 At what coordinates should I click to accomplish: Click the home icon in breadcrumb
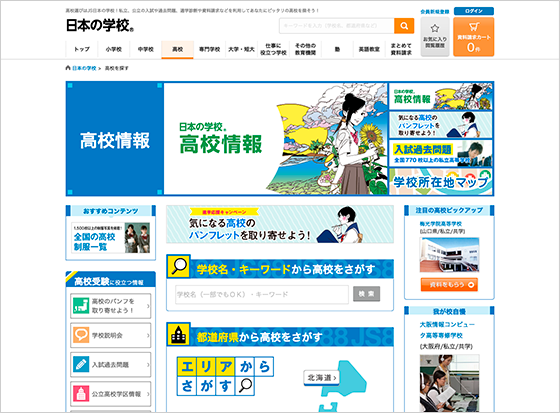[68, 68]
